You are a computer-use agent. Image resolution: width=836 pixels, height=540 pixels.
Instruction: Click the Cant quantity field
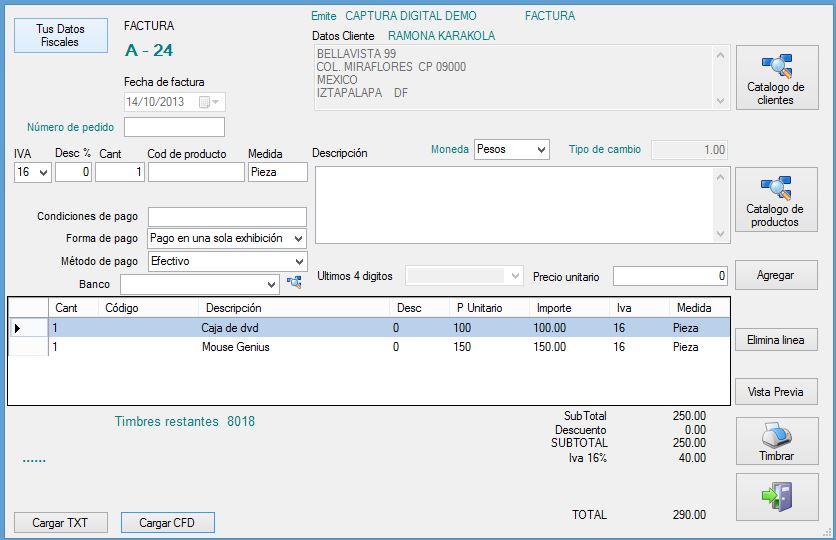[x=120, y=172]
